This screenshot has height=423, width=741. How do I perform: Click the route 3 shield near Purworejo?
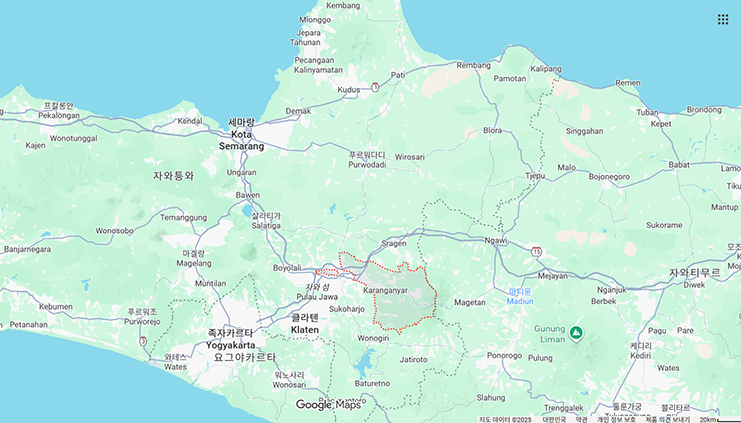coord(143,341)
